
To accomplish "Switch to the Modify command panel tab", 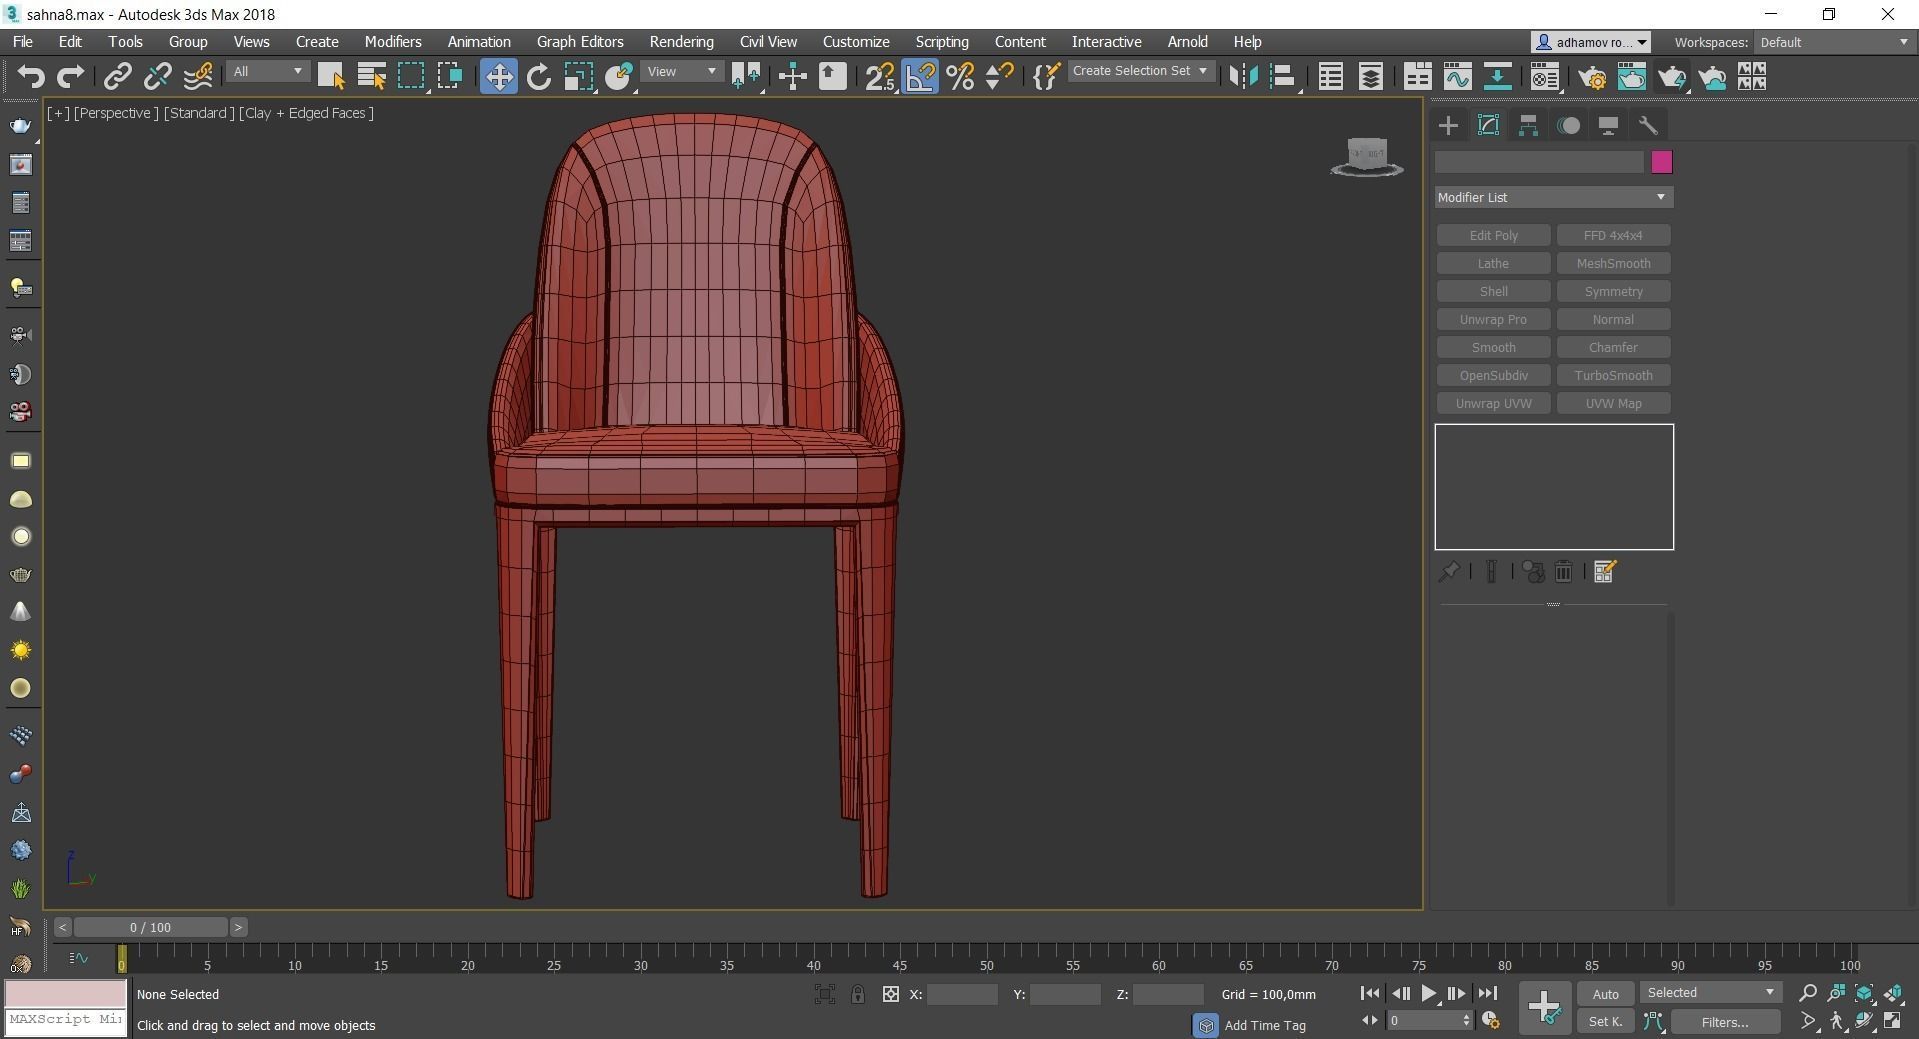I will click(1488, 125).
